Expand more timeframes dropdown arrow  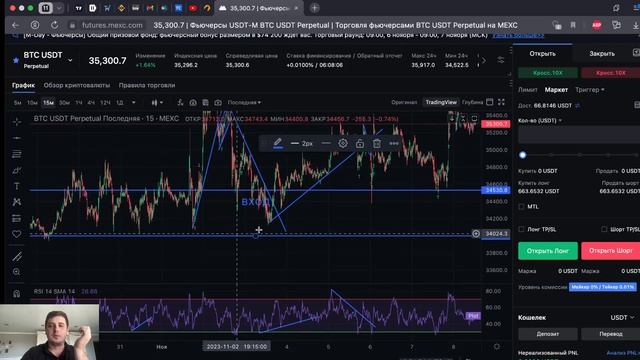coord(133,102)
